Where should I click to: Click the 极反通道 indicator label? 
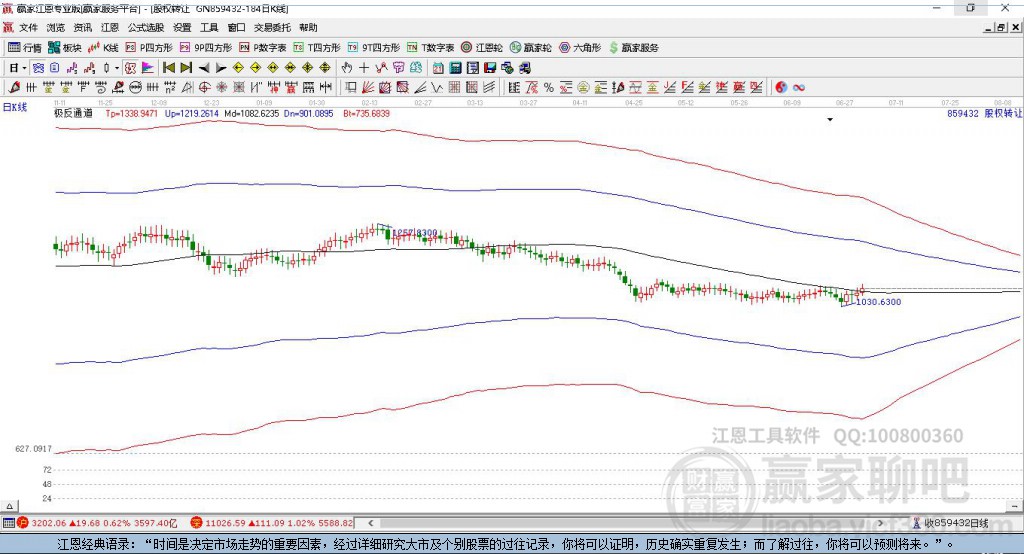pyautogui.click(x=73, y=114)
